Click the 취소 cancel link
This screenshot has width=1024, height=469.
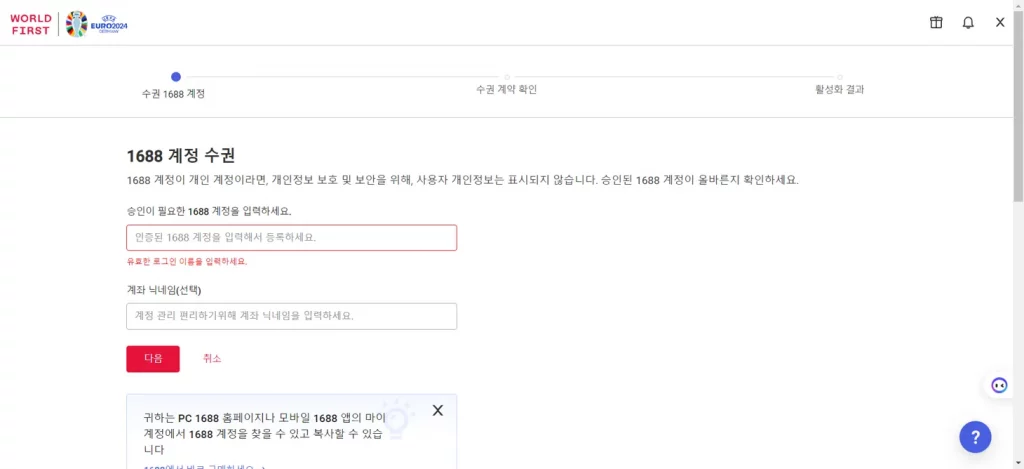pos(212,359)
